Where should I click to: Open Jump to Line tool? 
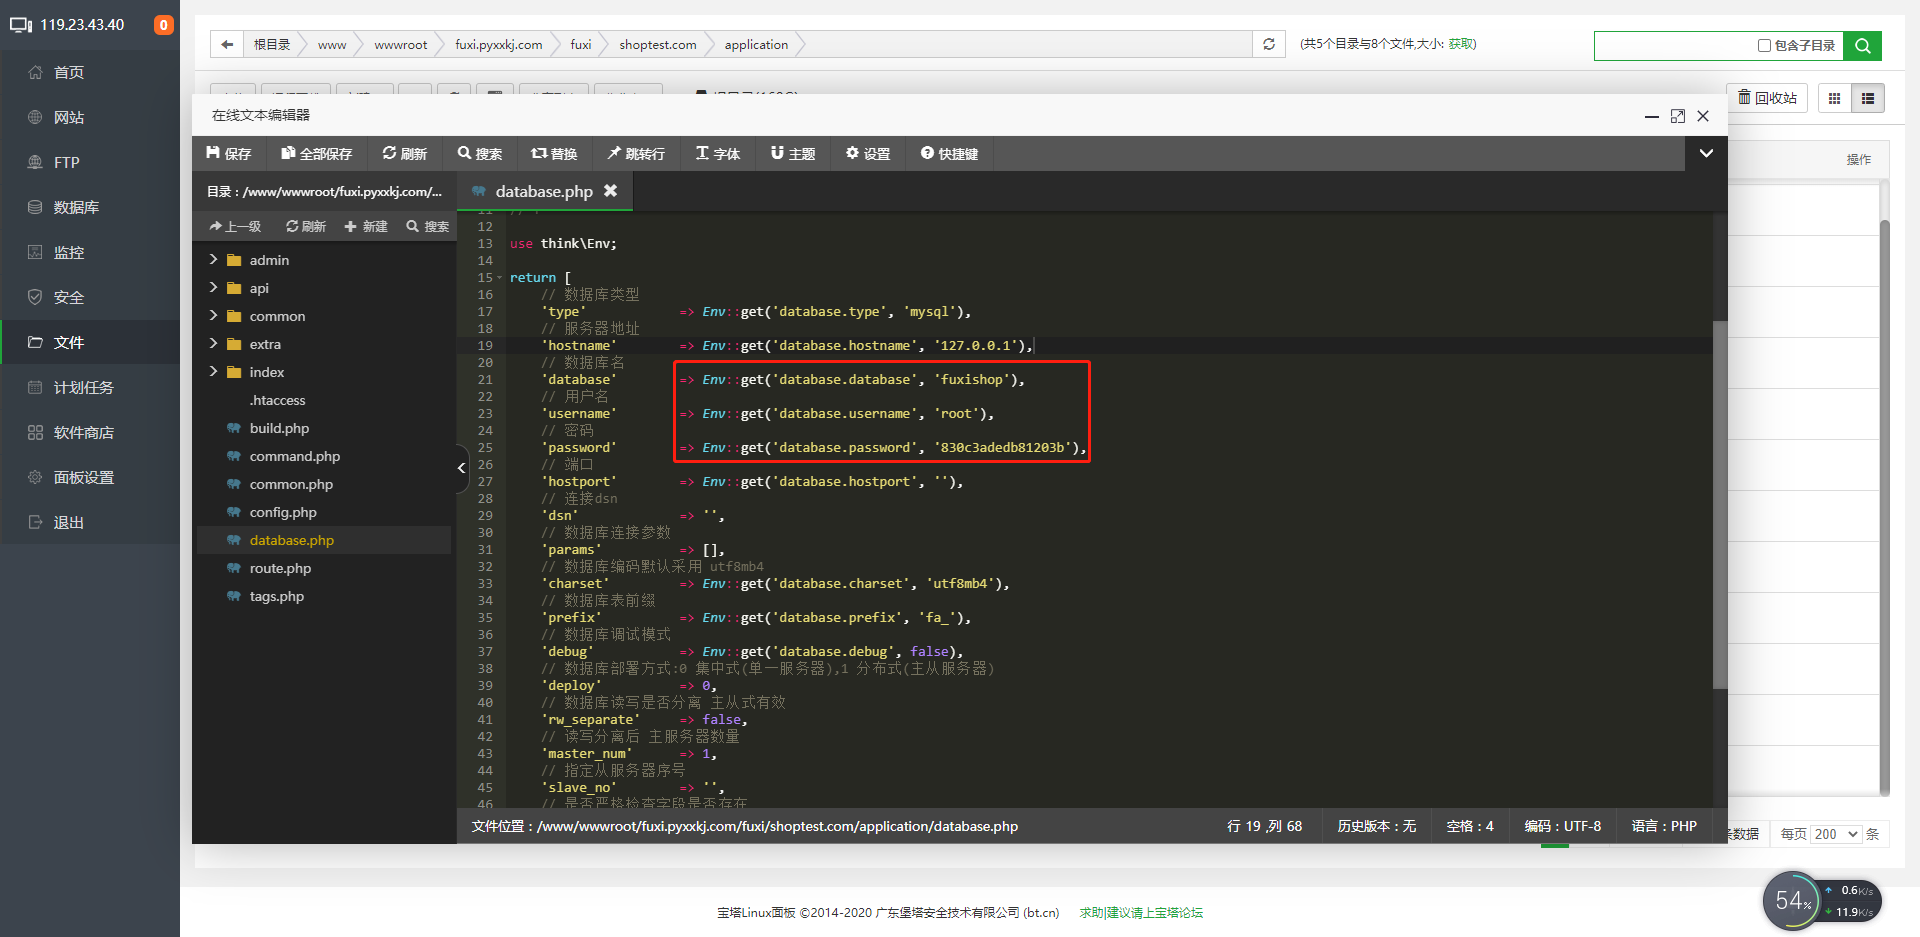click(x=636, y=153)
